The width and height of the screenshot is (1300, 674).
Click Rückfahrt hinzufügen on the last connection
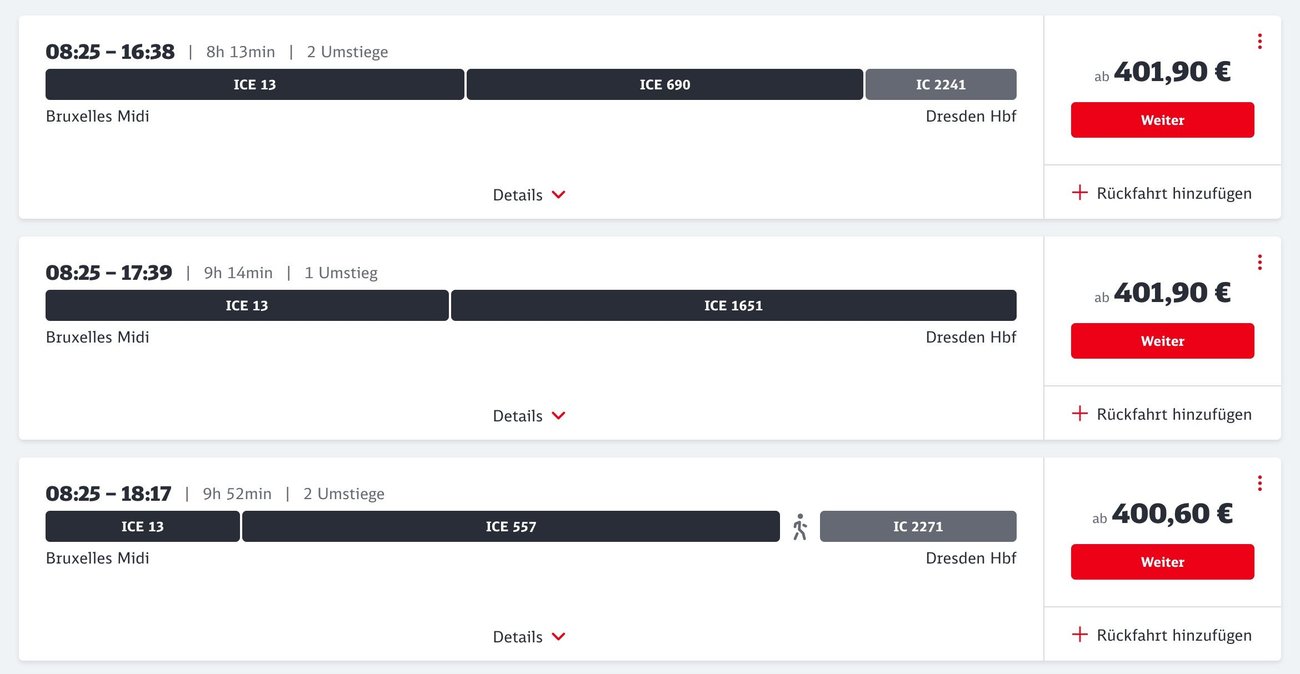click(1162, 634)
